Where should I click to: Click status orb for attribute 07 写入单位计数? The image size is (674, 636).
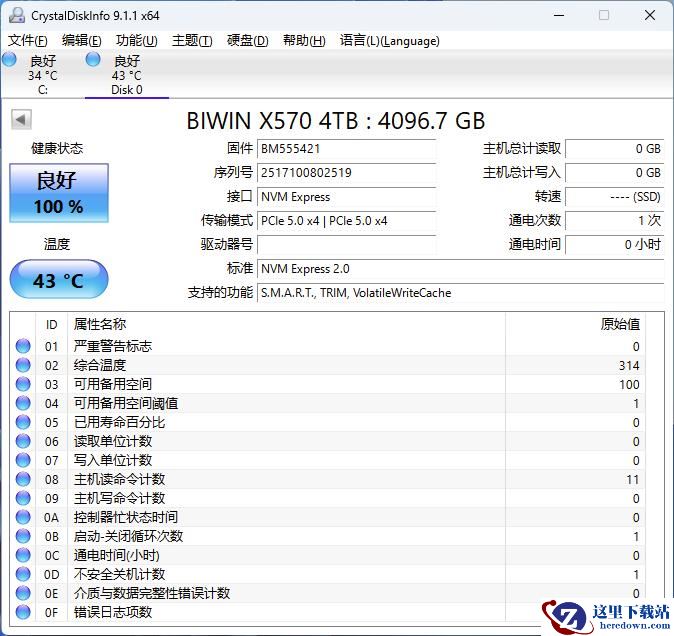pyautogui.click(x=23, y=460)
